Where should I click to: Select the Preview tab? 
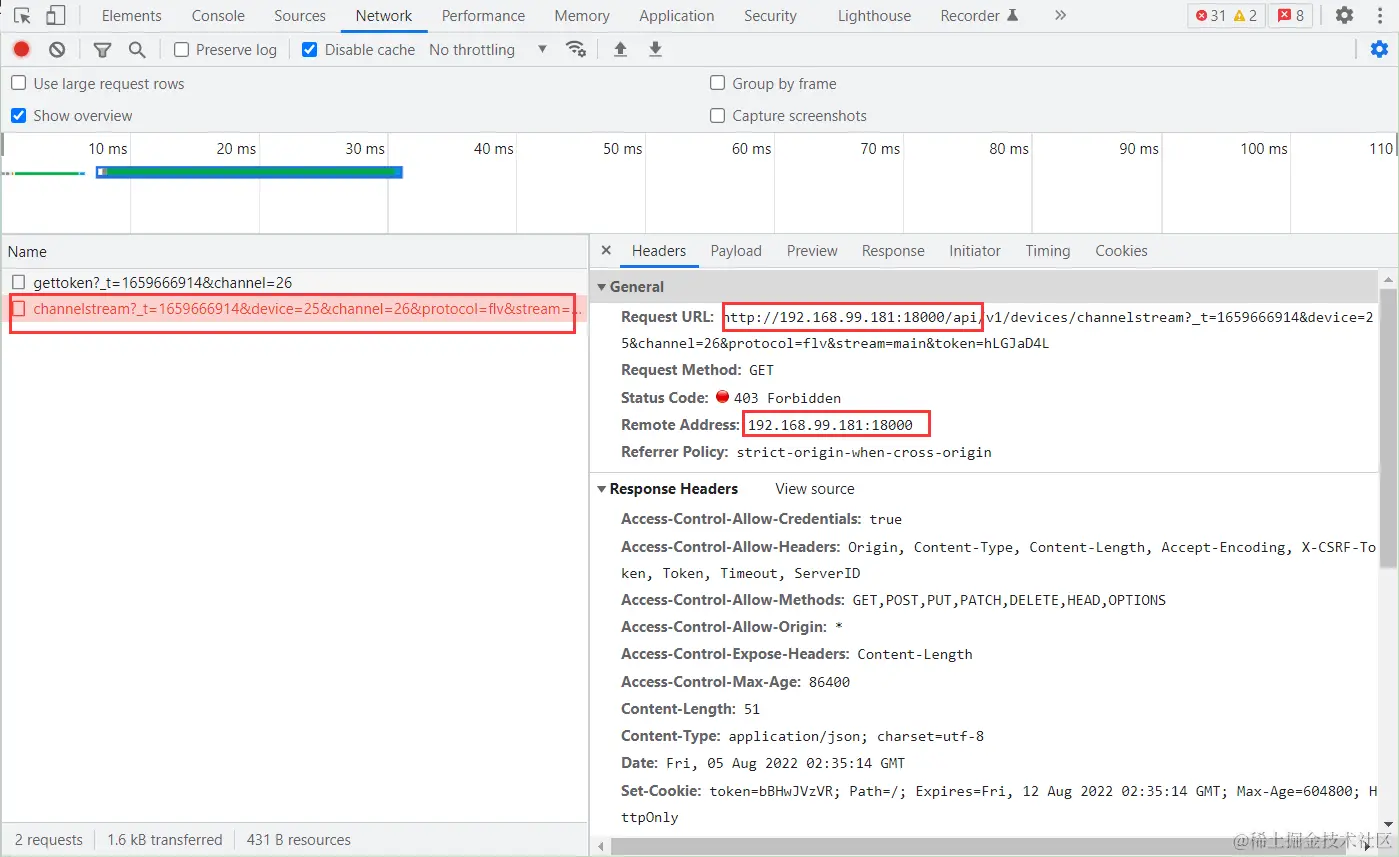click(812, 251)
